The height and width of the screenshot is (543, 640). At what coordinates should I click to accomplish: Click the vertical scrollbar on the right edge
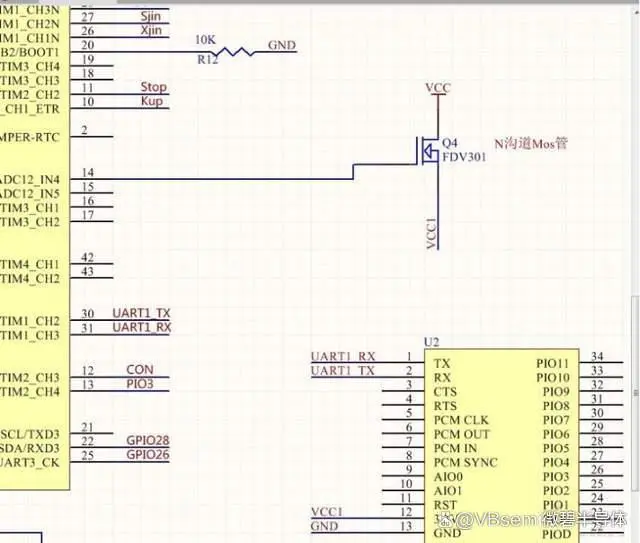coord(635,394)
